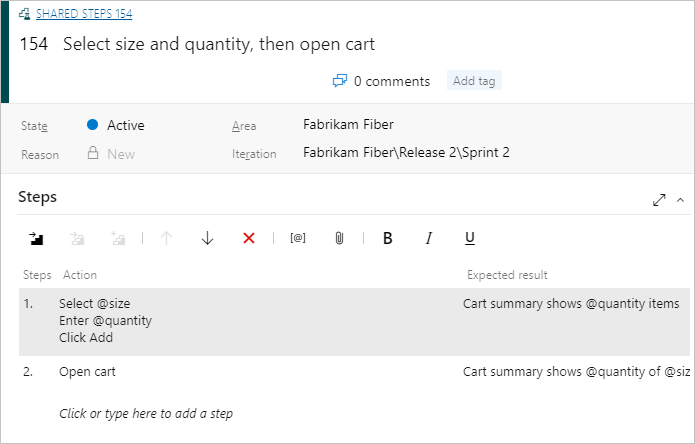This screenshot has width=695, height=444.
Task: Open the State field showing Active
Action: click(x=126, y=125)
